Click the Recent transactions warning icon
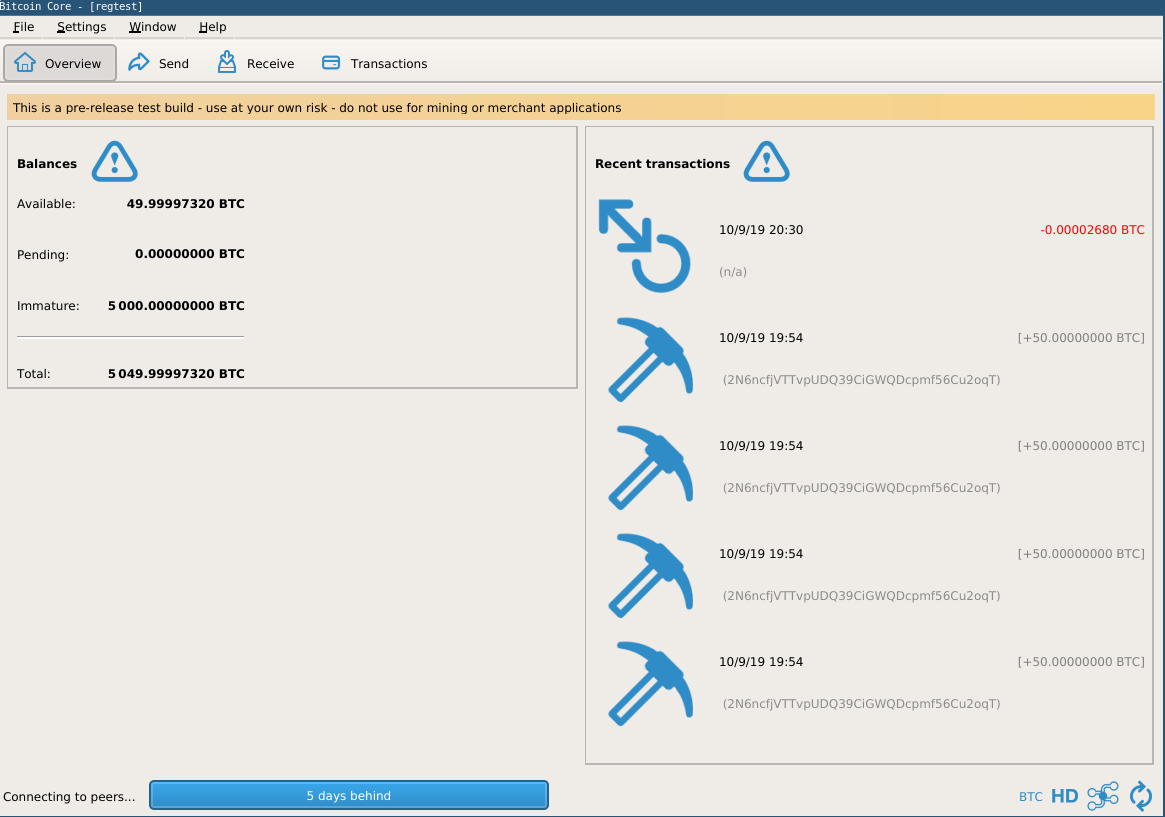1165x817 pixels. (x=767, y=162)
